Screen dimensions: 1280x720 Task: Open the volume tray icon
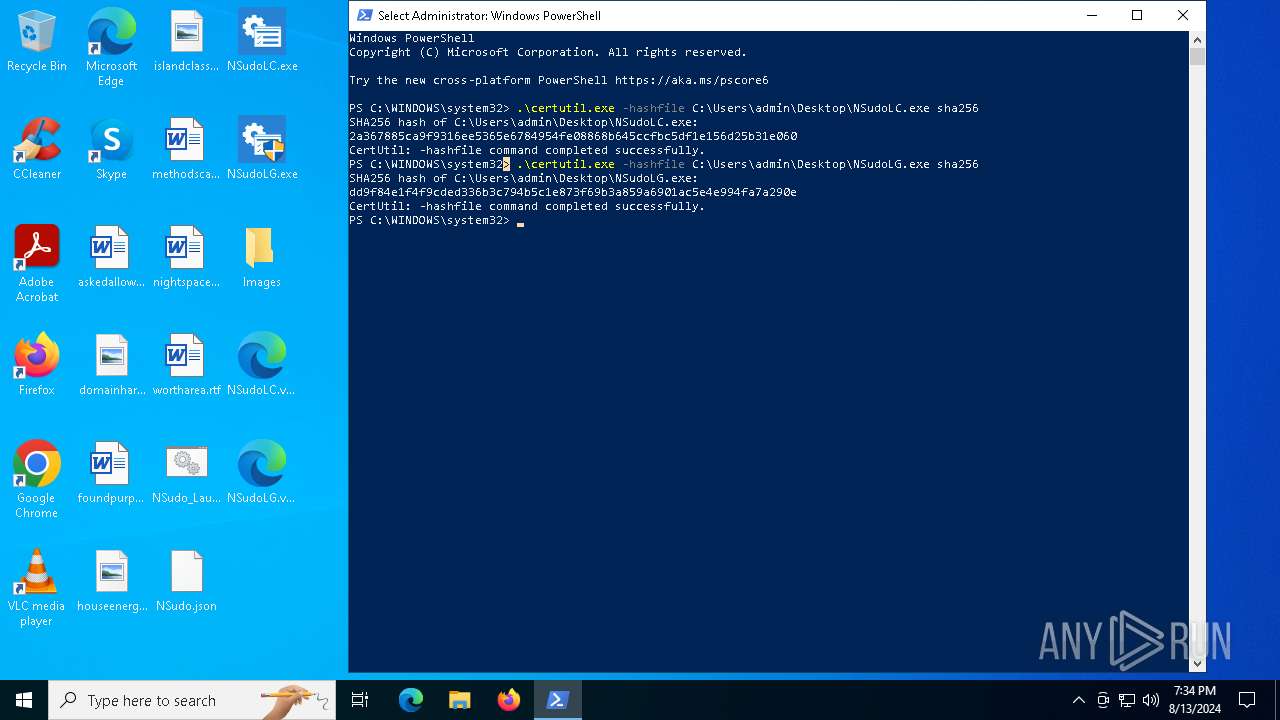point(1151,700)
